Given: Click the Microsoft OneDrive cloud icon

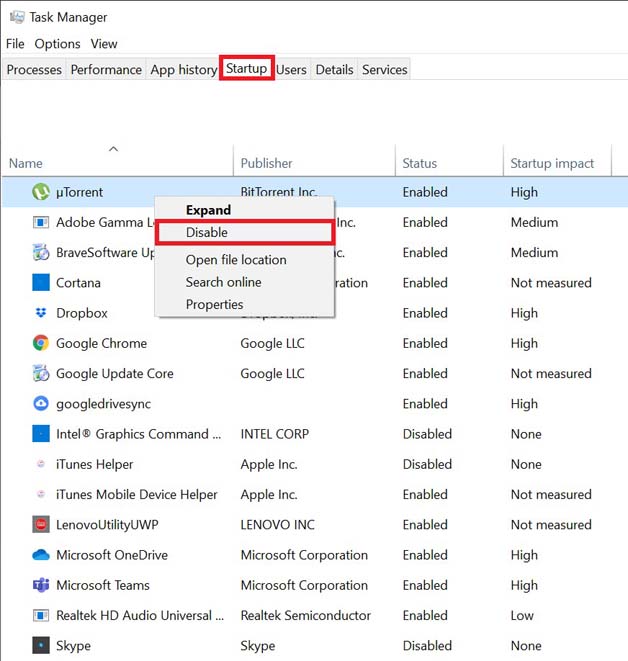Looking at the screenshot, I should point(41,555).
